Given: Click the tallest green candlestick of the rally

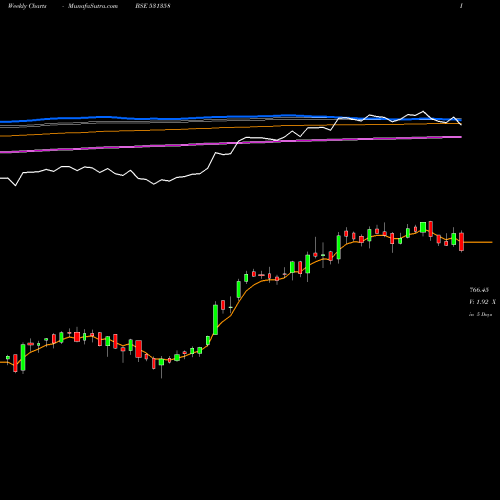Looking at the screenshot, I should [x=215, y=319].
